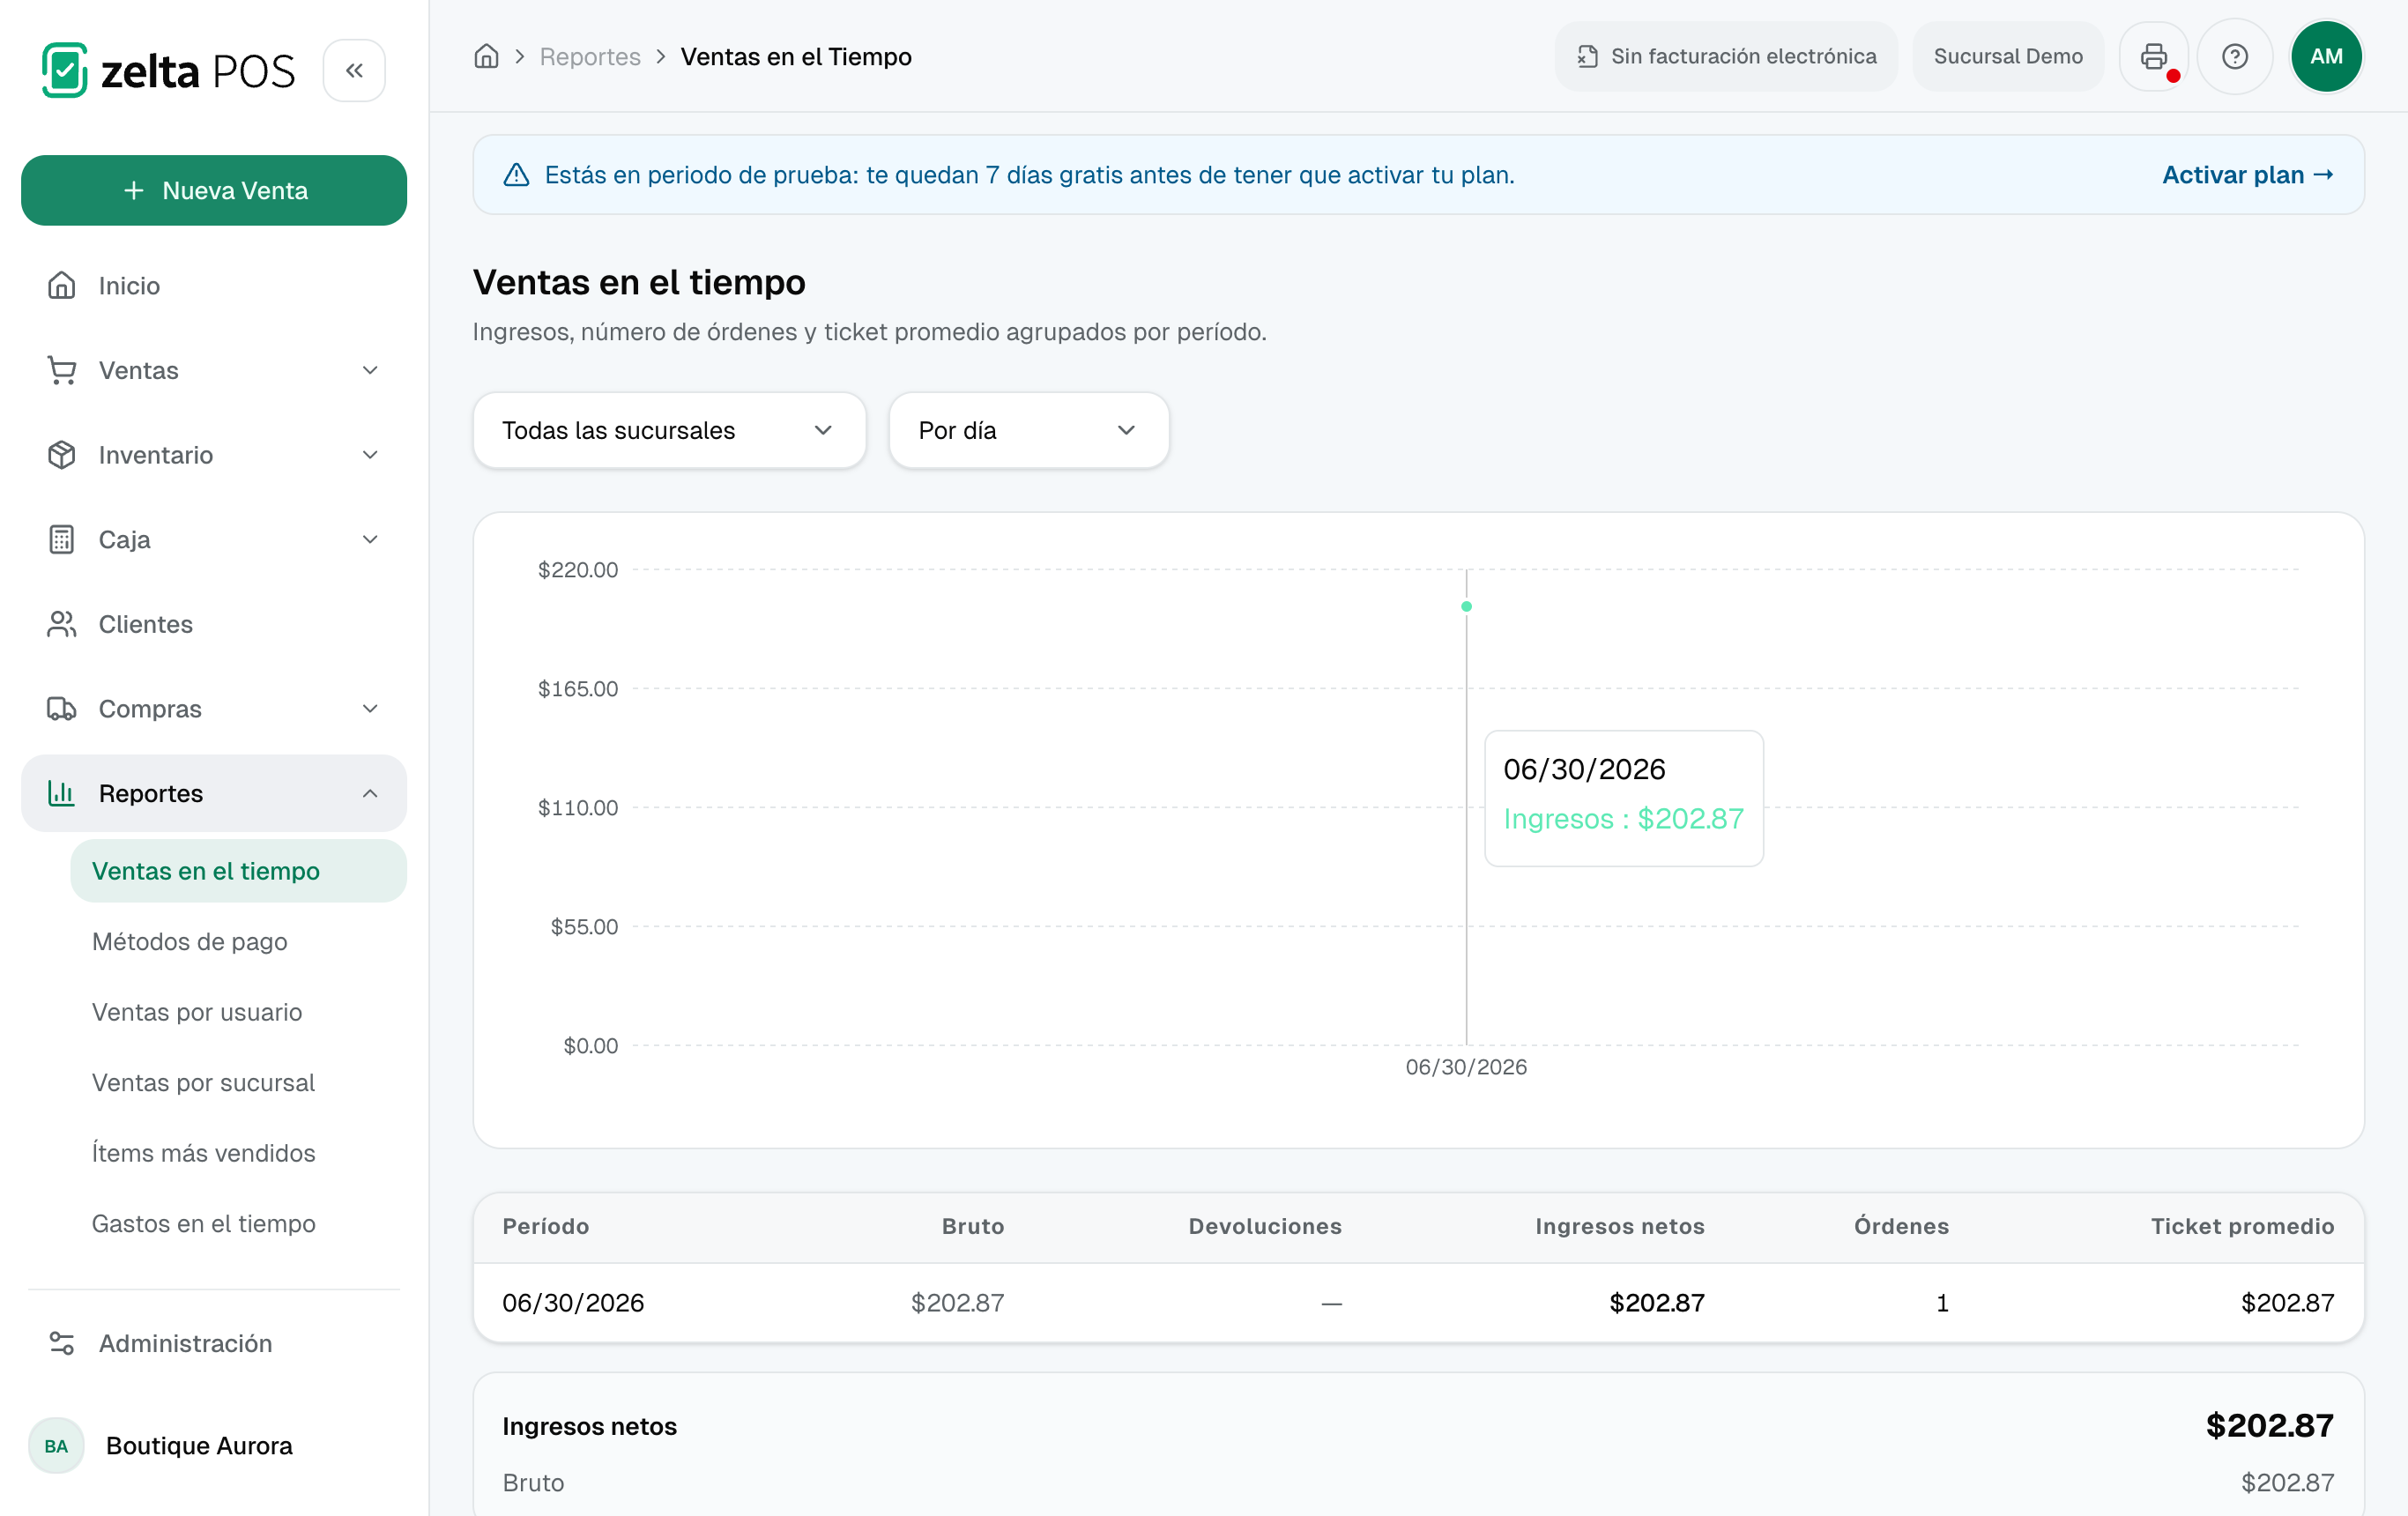Click the Boutique Aurora account name
The image size is (2408, 1516).
pos(199,1446)
